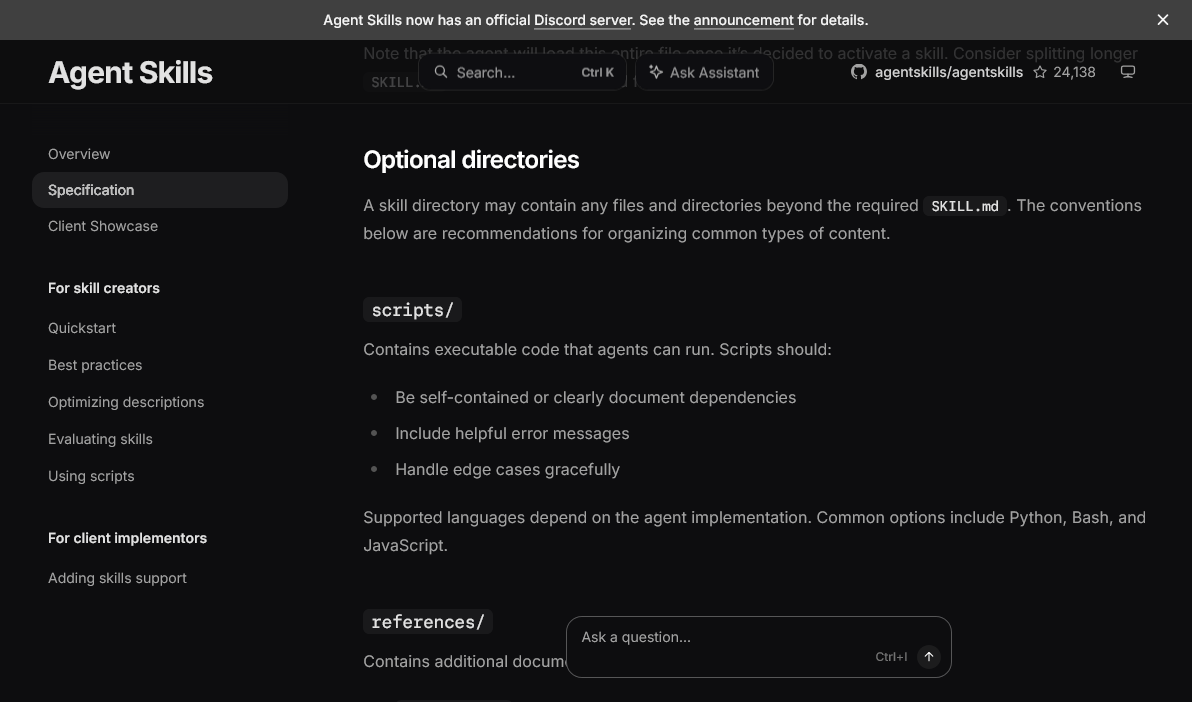The width and height of the screenshot is (1192, 702).
Task: Open the agentskills/agentskills repository link
Action: [949, 72]
